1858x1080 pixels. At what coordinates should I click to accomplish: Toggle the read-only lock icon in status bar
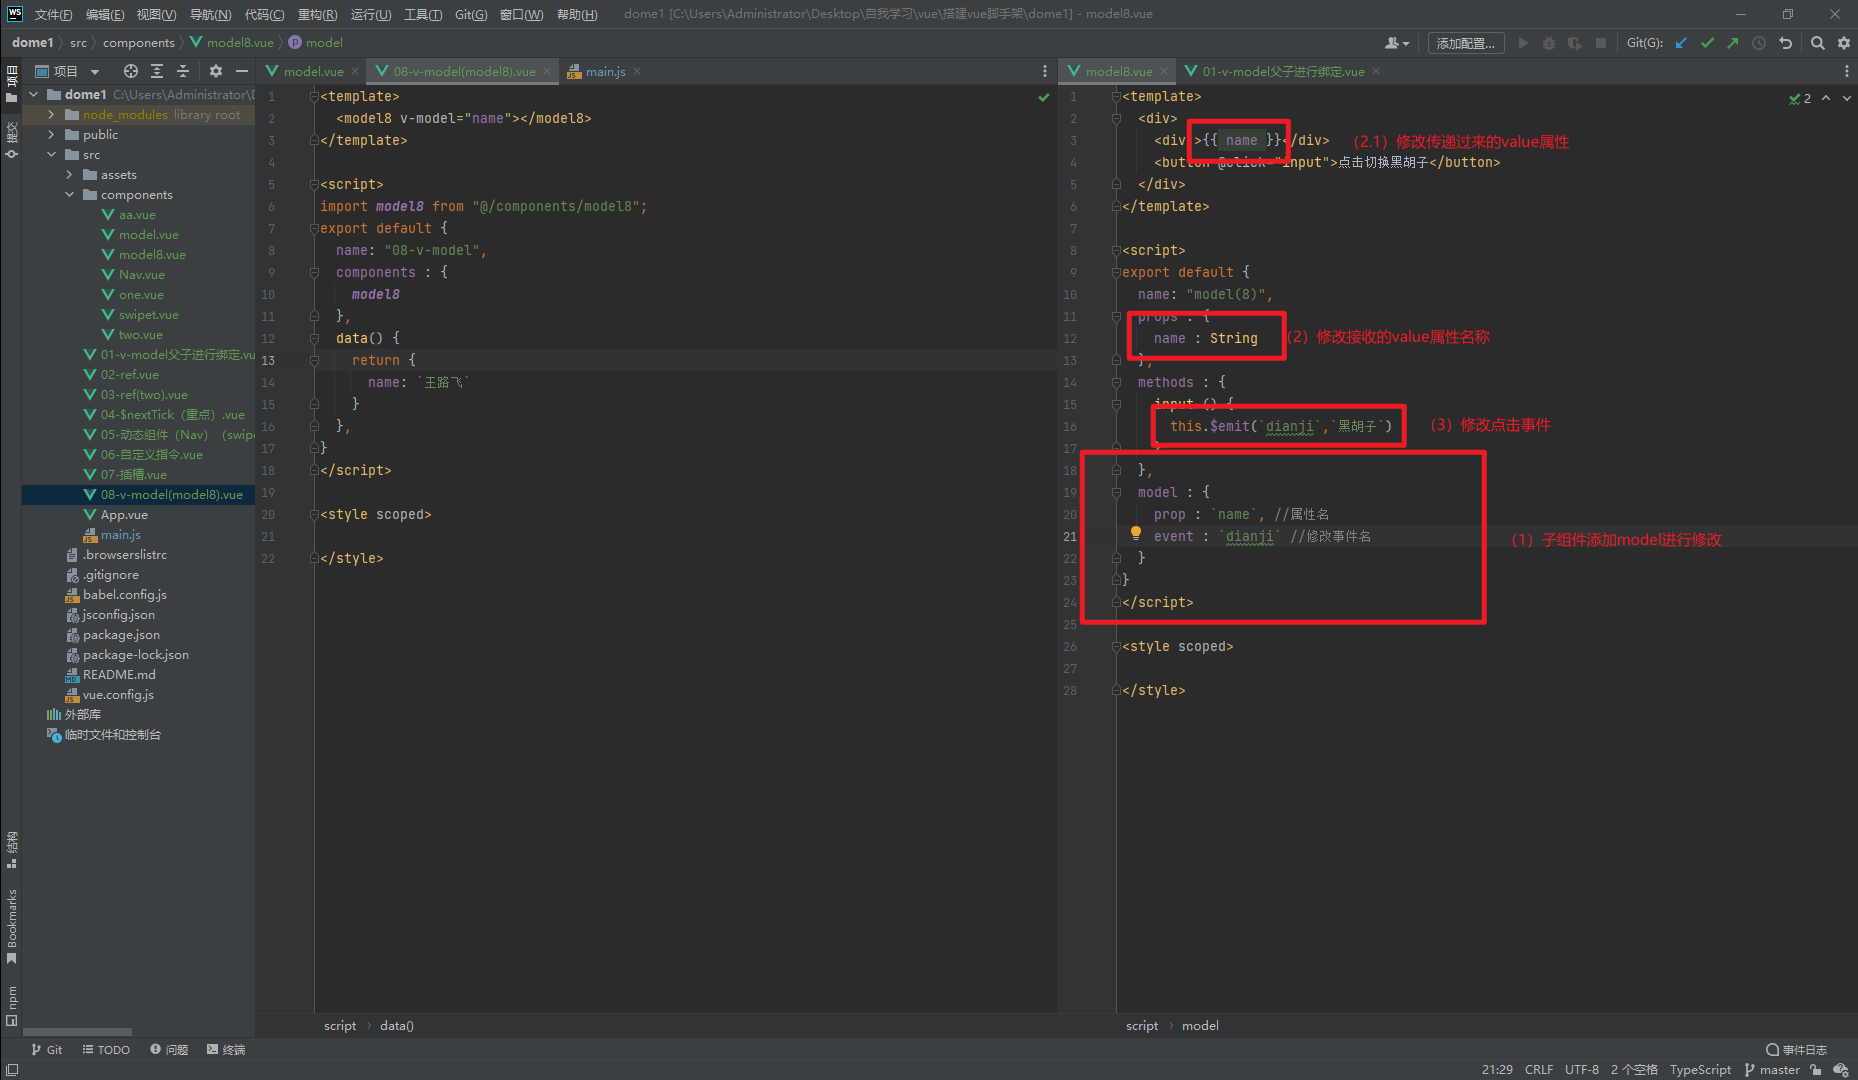click(x=1816, y=1070)
